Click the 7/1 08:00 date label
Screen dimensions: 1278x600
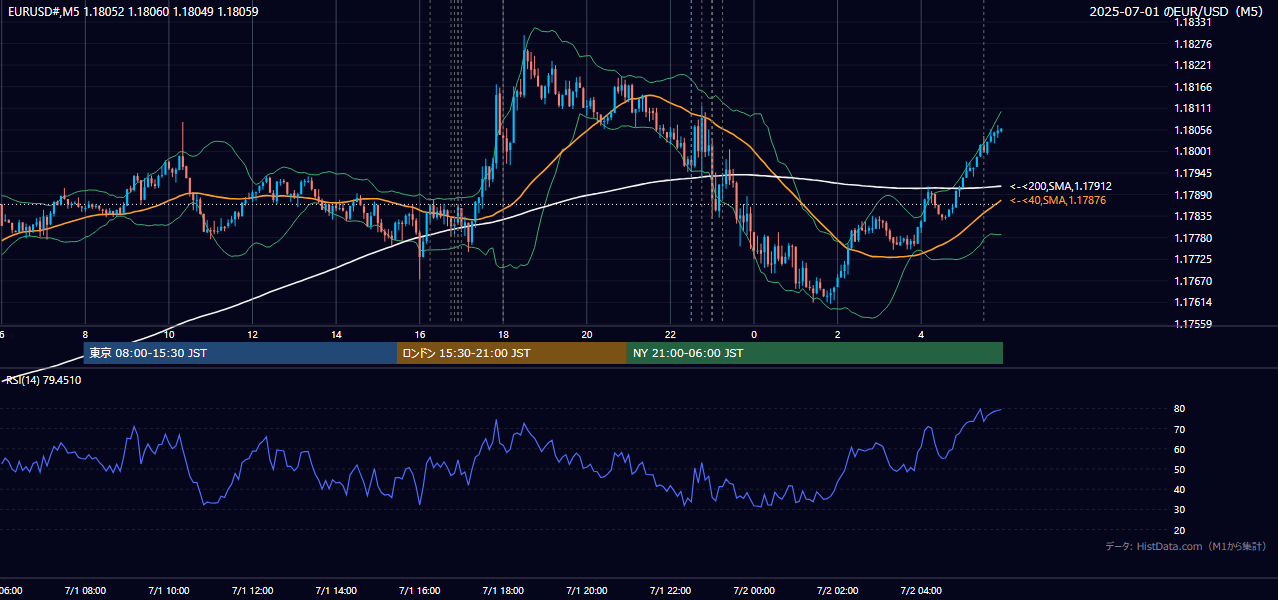pyautogui.click(x=85, y=591)
